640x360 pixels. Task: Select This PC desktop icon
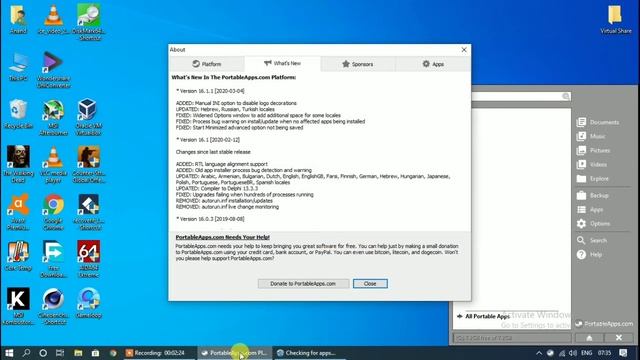18,67
